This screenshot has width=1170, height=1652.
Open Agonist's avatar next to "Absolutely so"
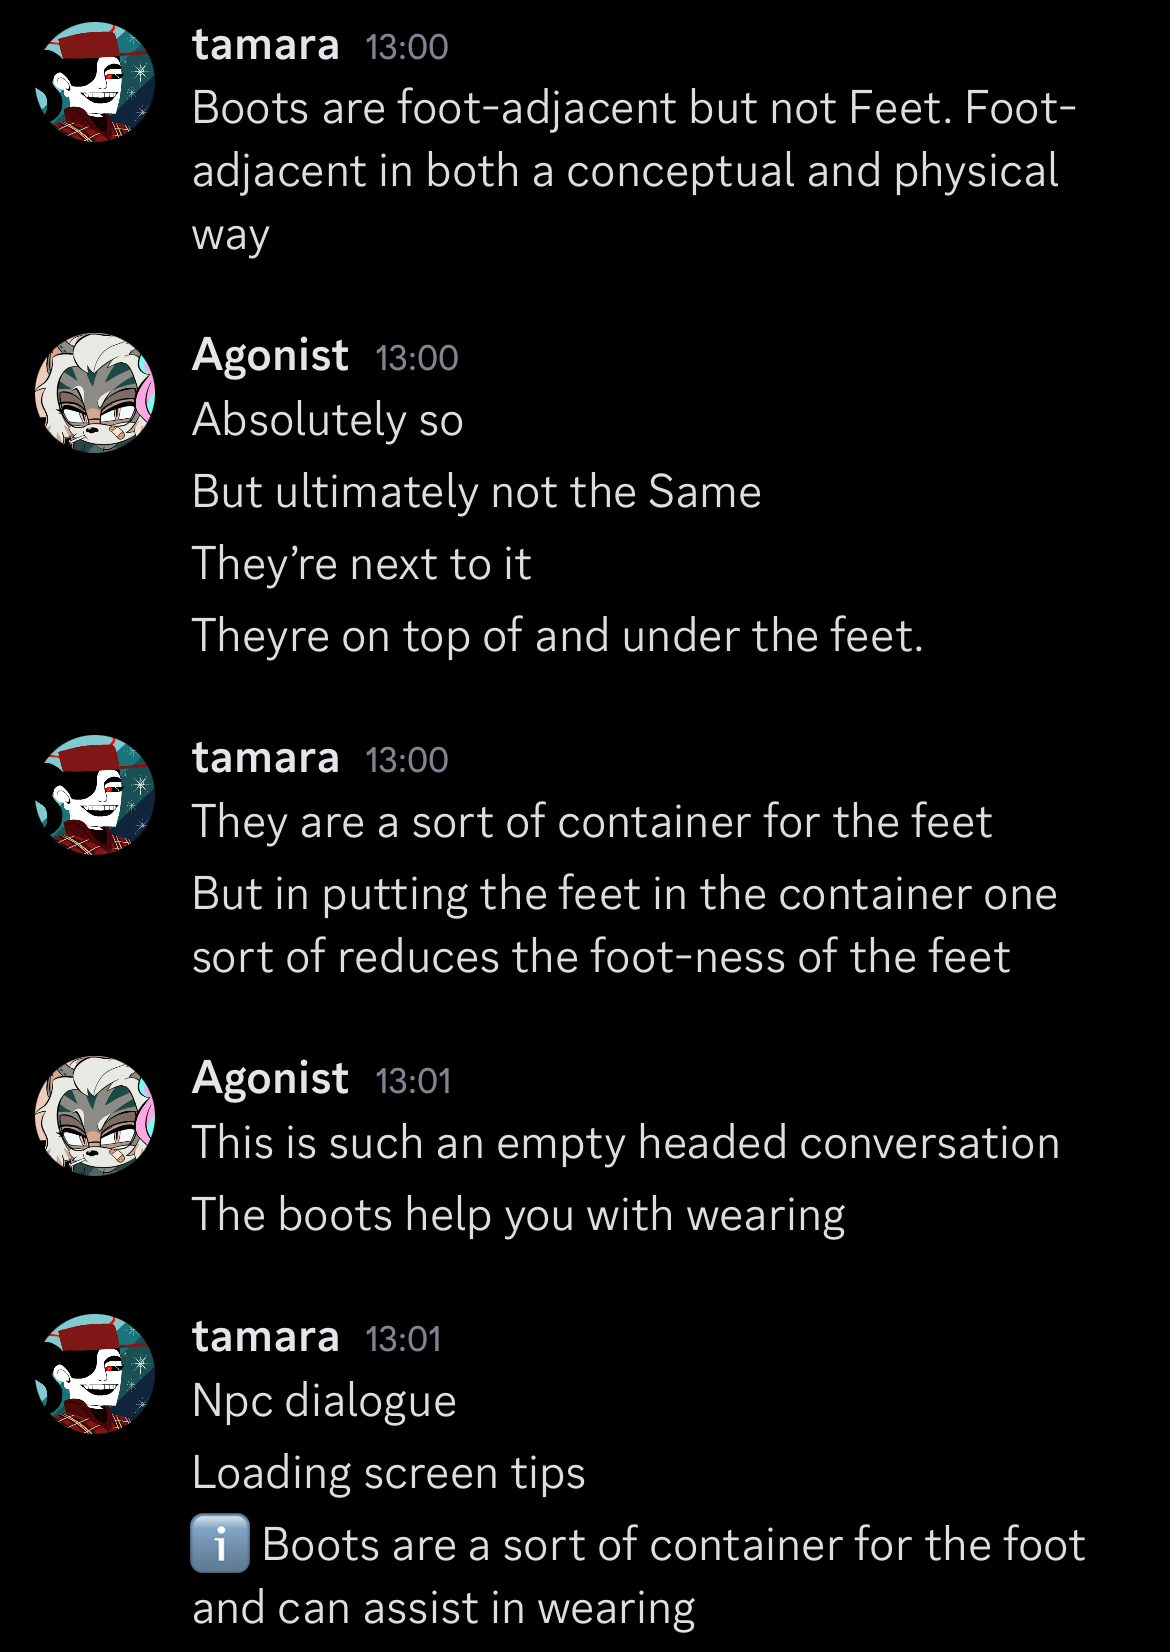point(95,393)
